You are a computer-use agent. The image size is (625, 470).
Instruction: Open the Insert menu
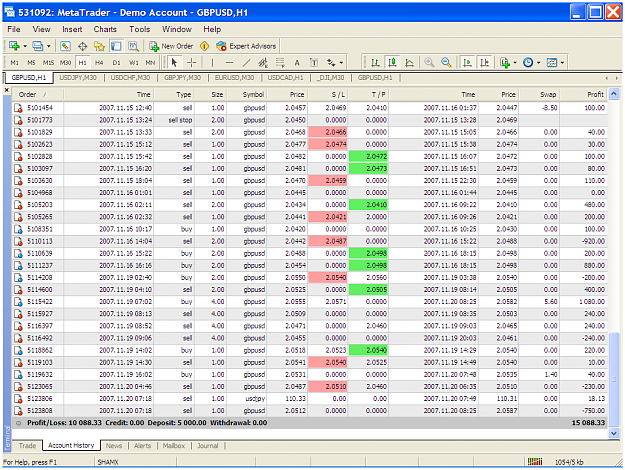72,29
